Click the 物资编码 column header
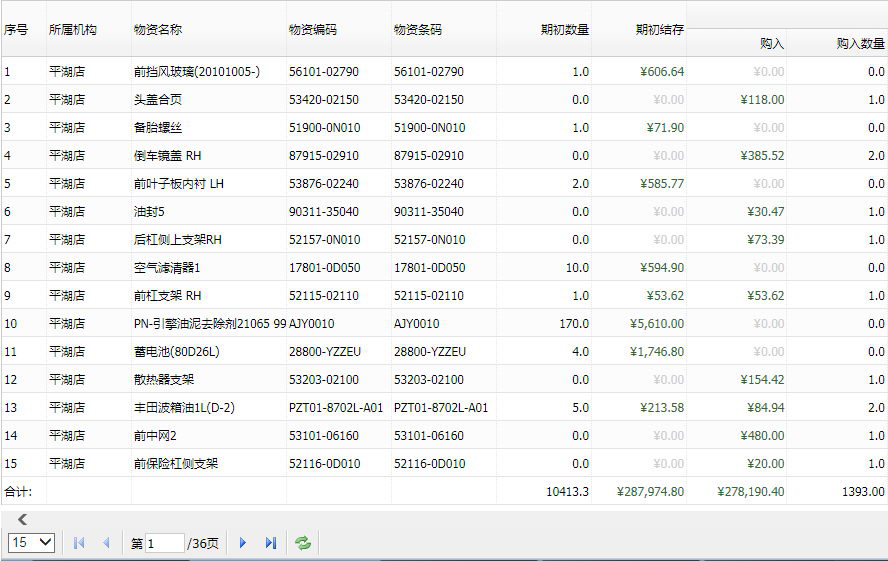 click(313, 30)
